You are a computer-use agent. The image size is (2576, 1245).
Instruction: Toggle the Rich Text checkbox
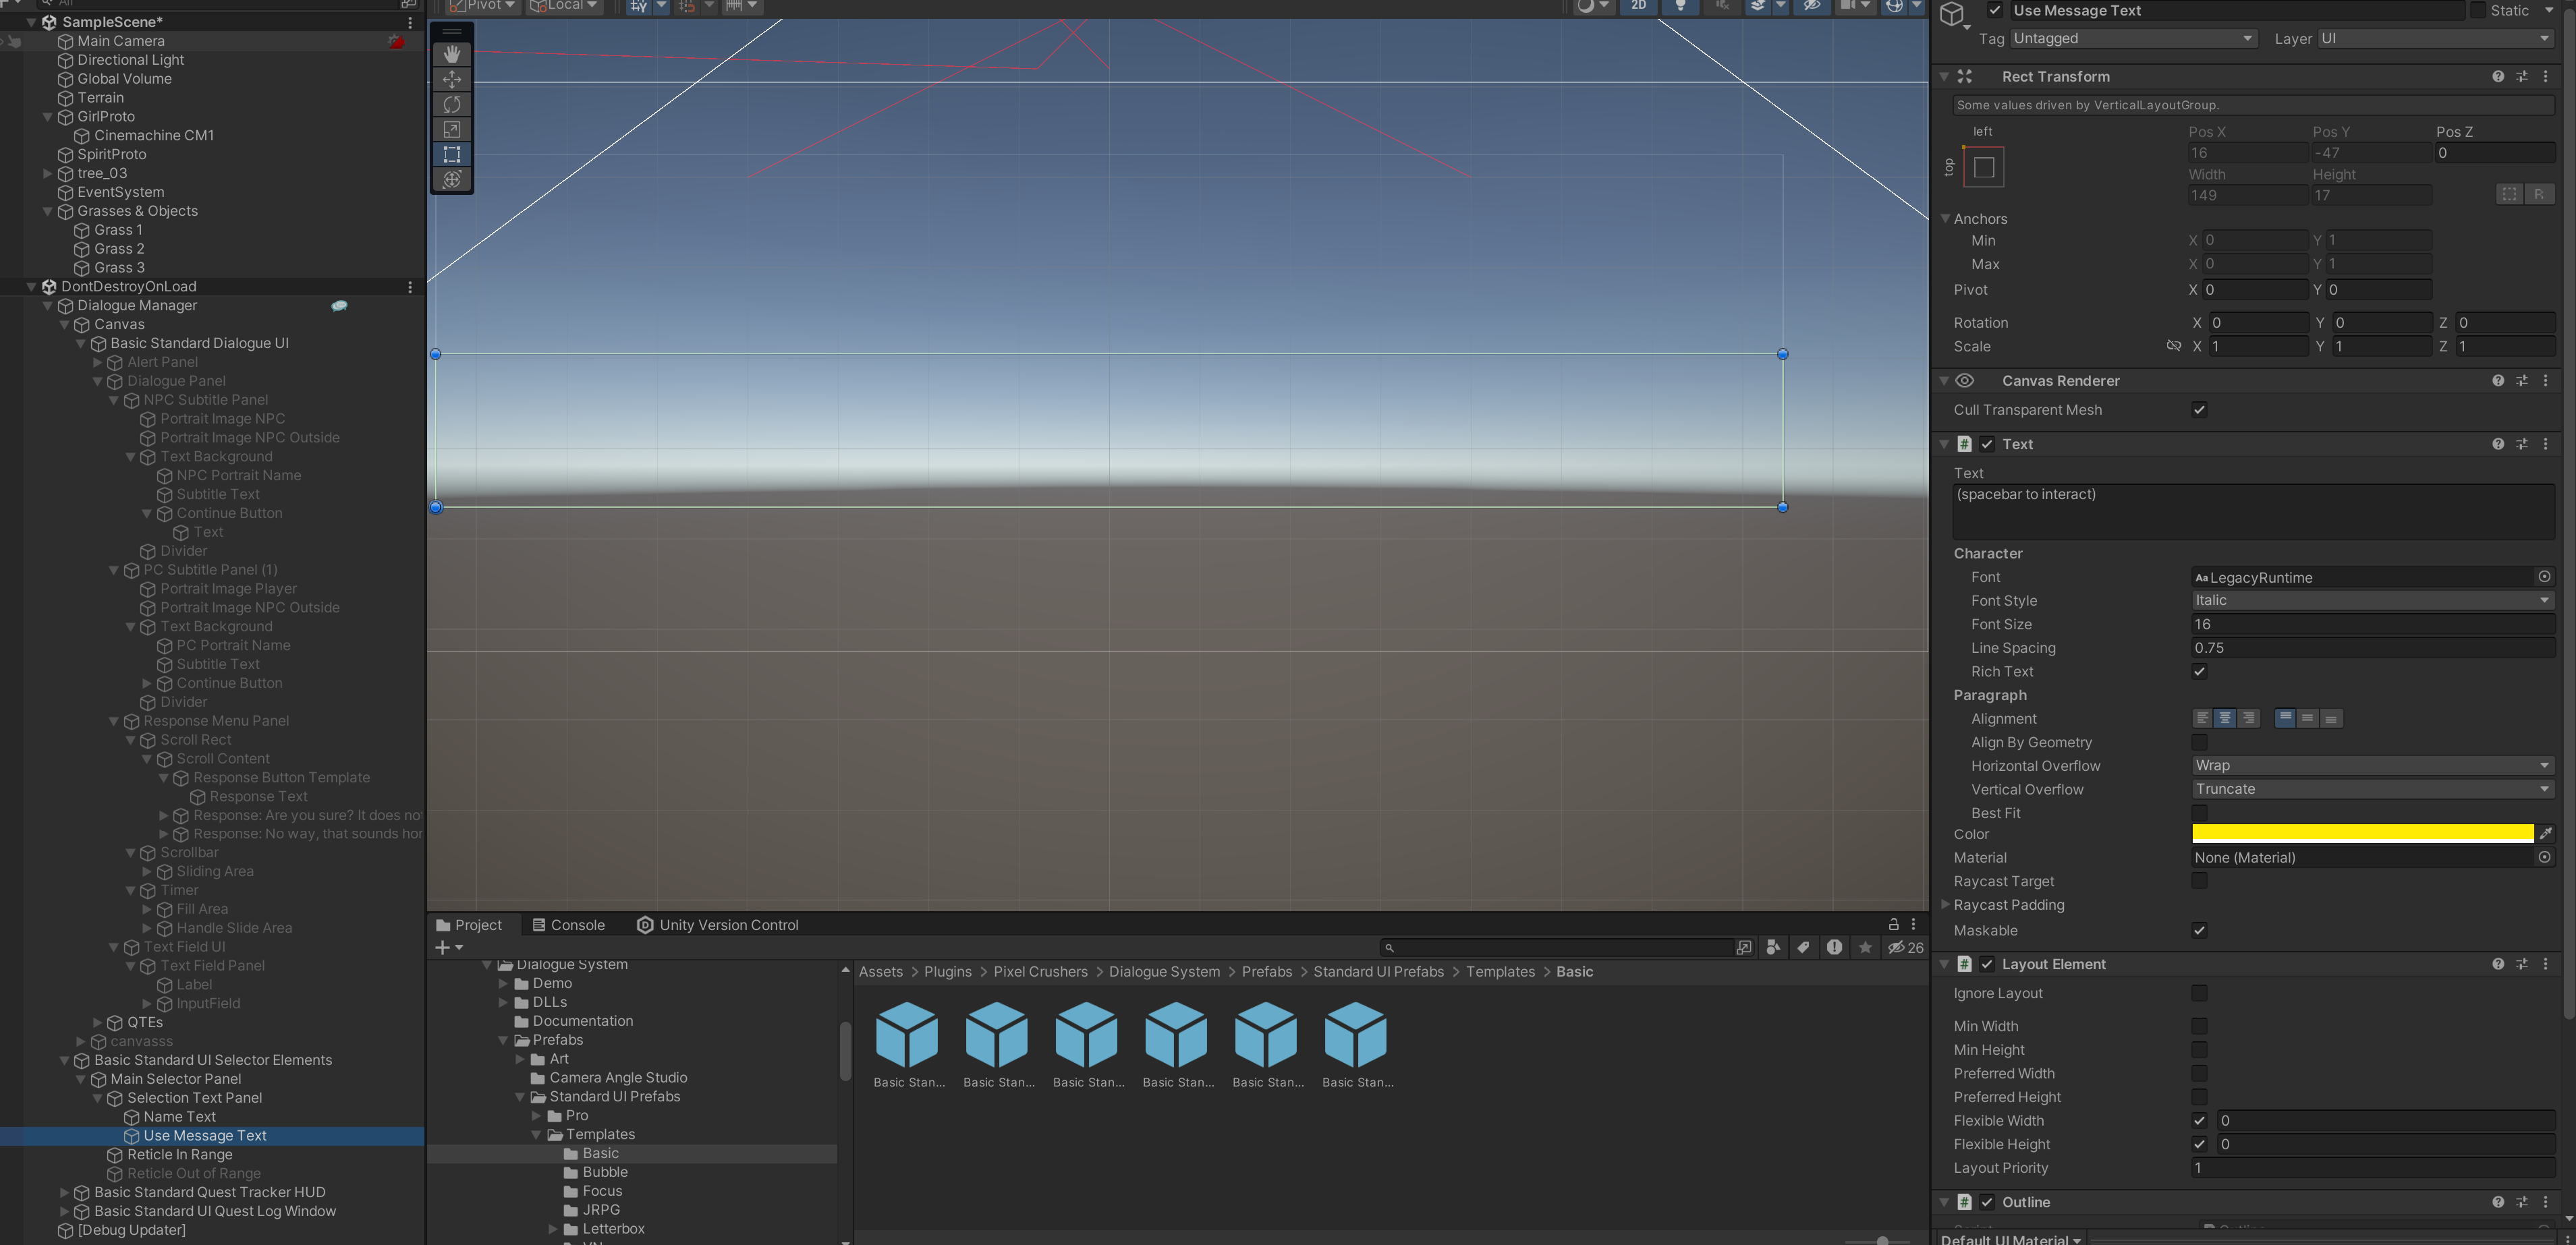click(x=2199, y=672)
